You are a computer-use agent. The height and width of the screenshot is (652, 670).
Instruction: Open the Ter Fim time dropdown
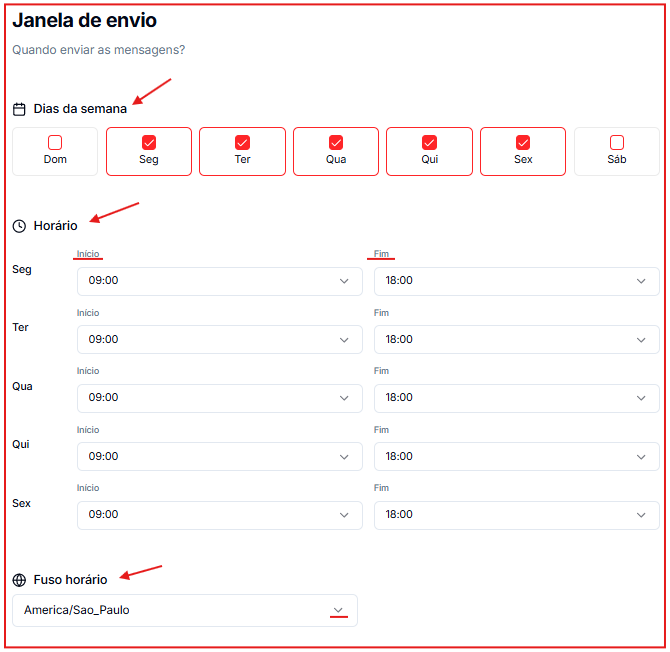[517, 340]
